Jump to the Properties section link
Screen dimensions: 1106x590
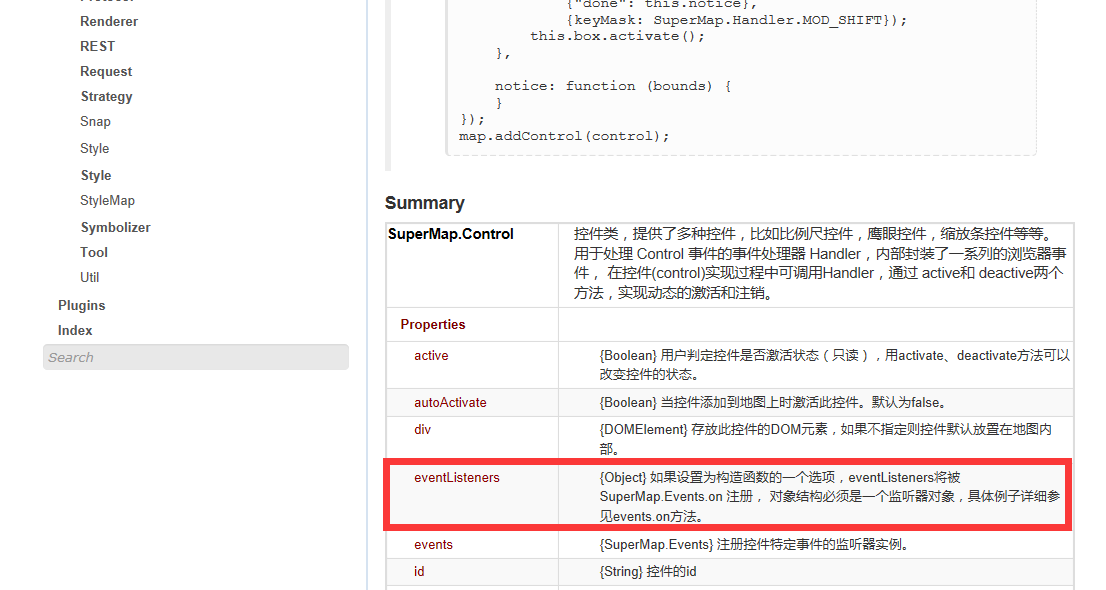pyautogui.click(x=432, y=325)
